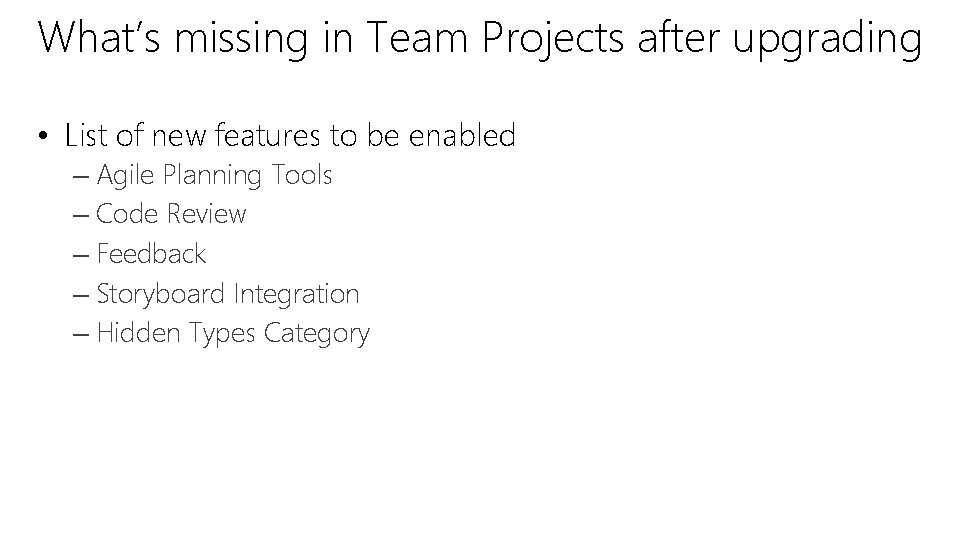Click the "List of new features" bullet text
This screenshot has width=960, height=540.
(x=290, y=135)
